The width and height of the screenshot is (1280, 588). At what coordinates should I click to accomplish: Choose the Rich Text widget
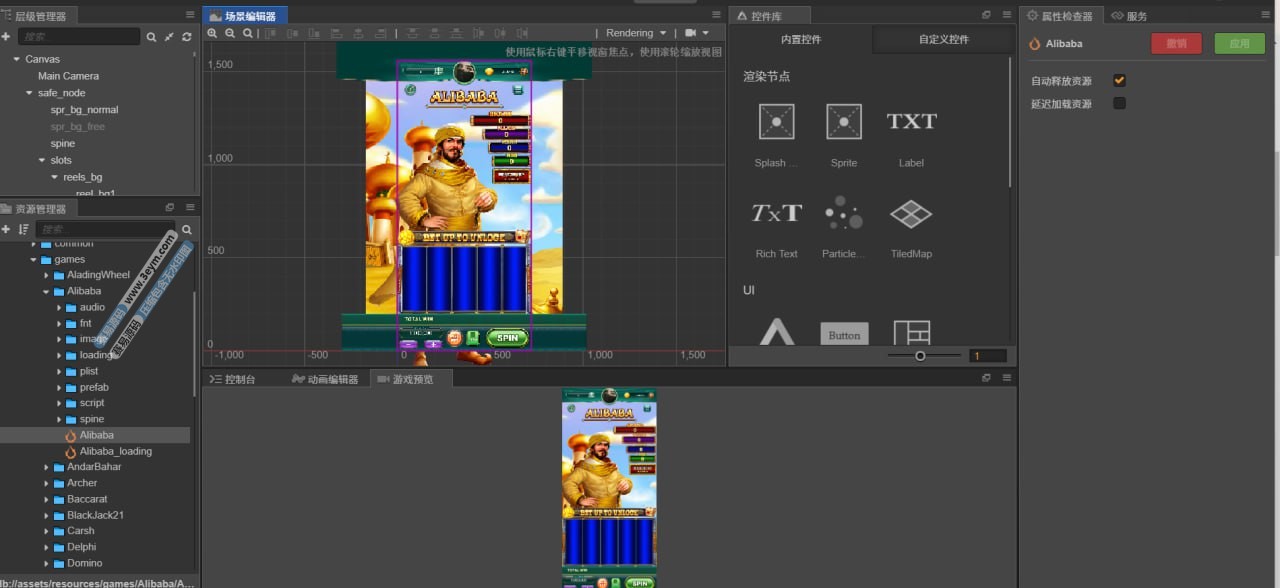tap(776, 213)
